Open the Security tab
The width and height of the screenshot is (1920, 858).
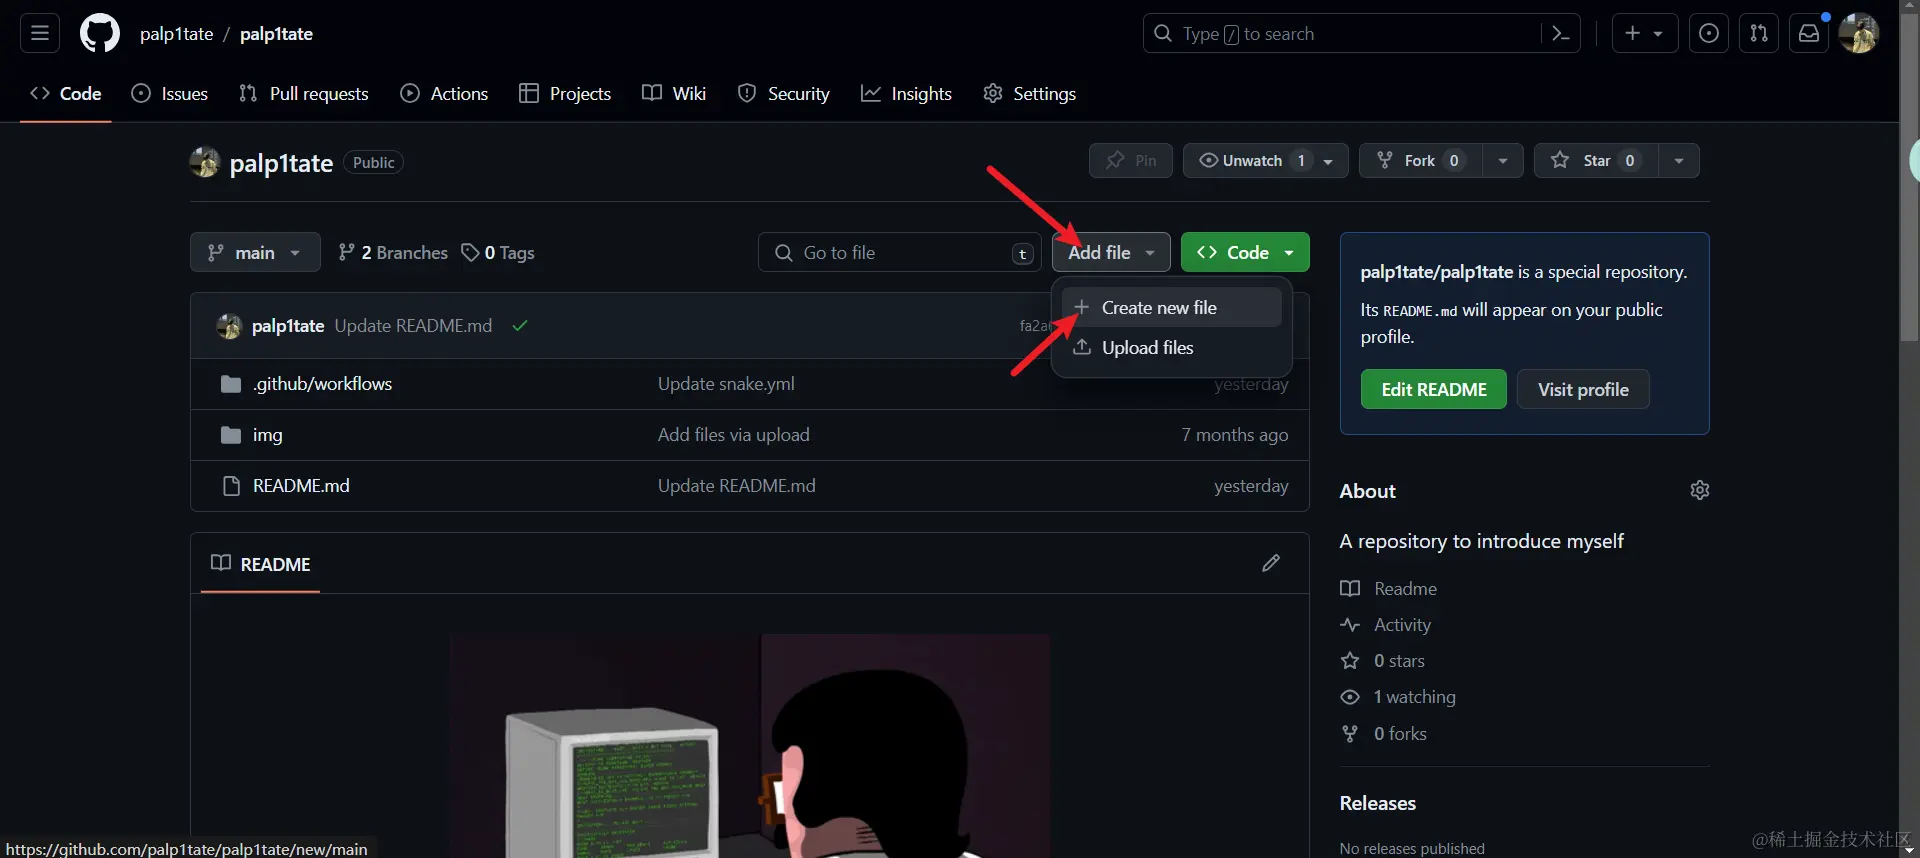[784, 93]
